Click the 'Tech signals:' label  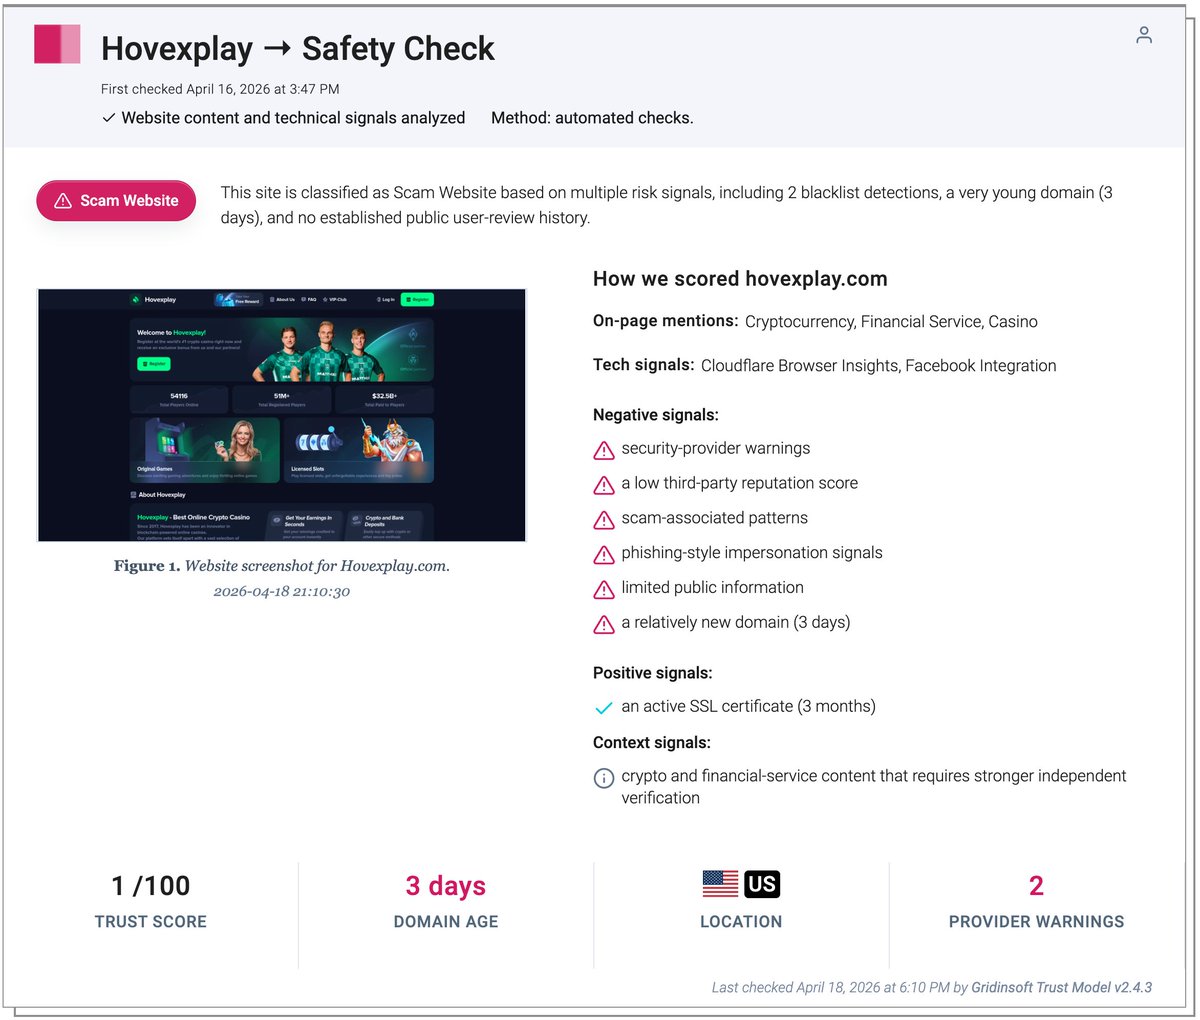point(644,365)
